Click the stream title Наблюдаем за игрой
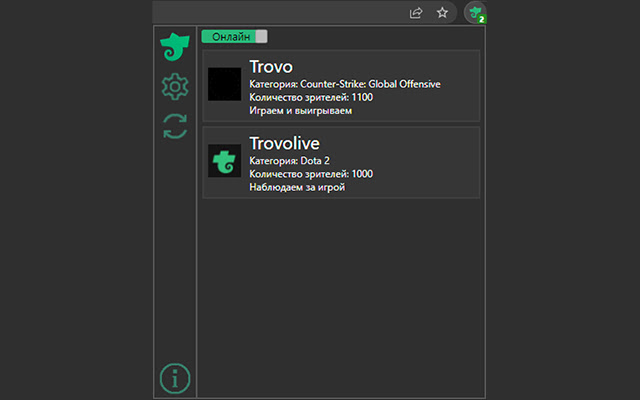Screen dimensions: 640x400 click(x=297, y=187)
